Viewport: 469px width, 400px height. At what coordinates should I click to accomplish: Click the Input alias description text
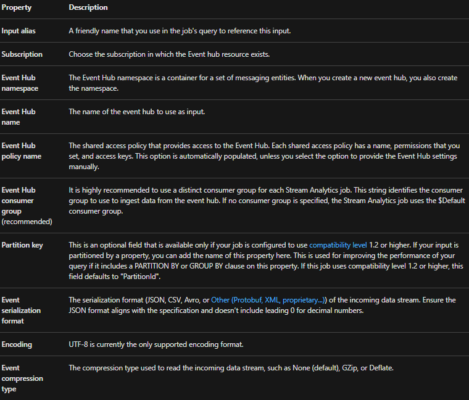[x=180, y=31]
